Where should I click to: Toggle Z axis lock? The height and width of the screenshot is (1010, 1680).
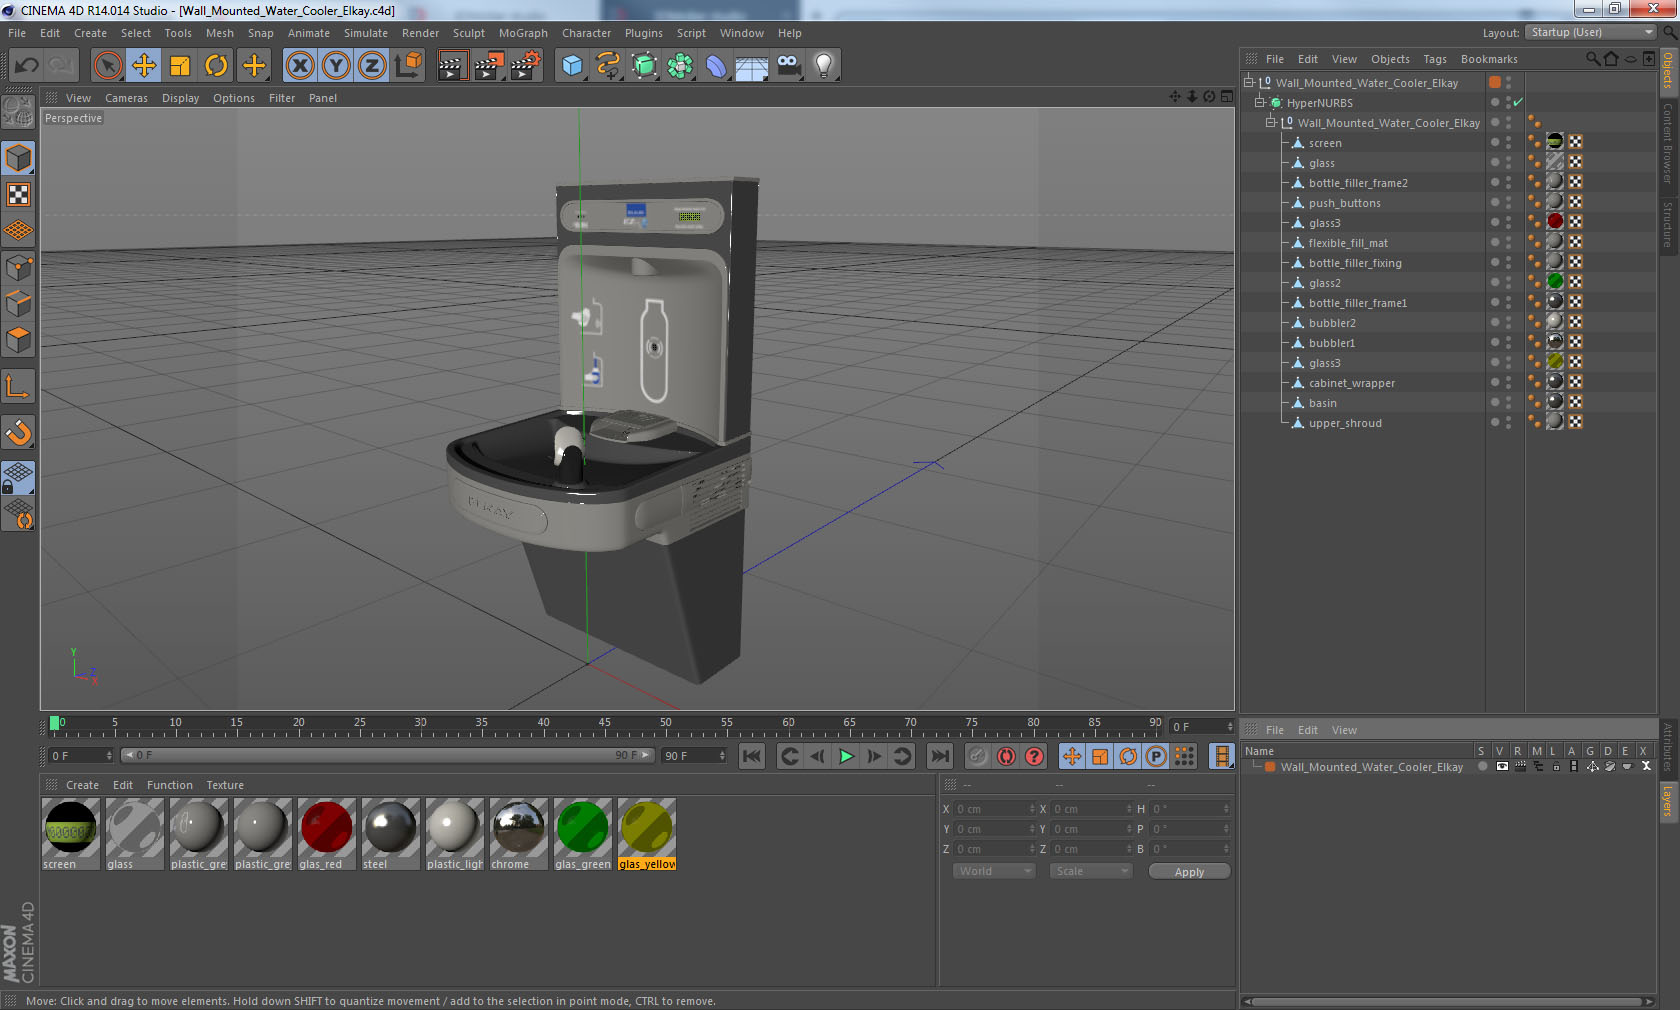(x=372, y=66)
